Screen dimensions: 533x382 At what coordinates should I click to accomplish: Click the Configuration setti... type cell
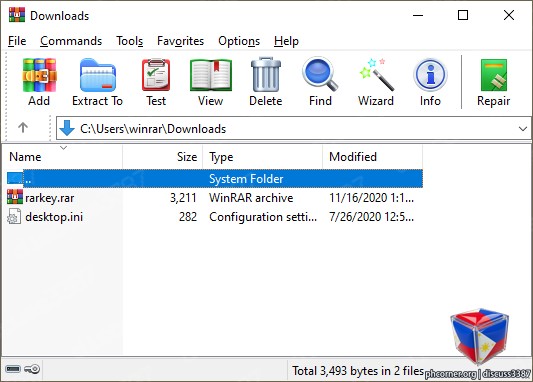(x=263, y=217)
